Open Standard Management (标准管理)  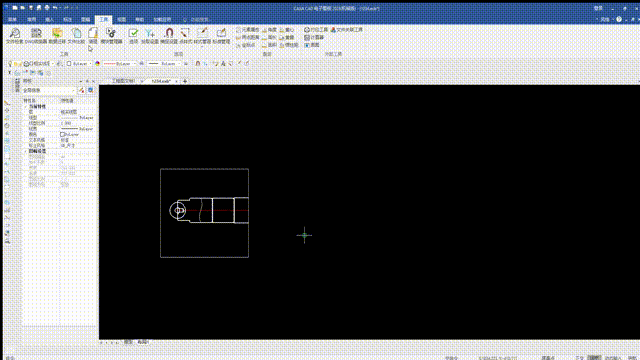[221, 36]
